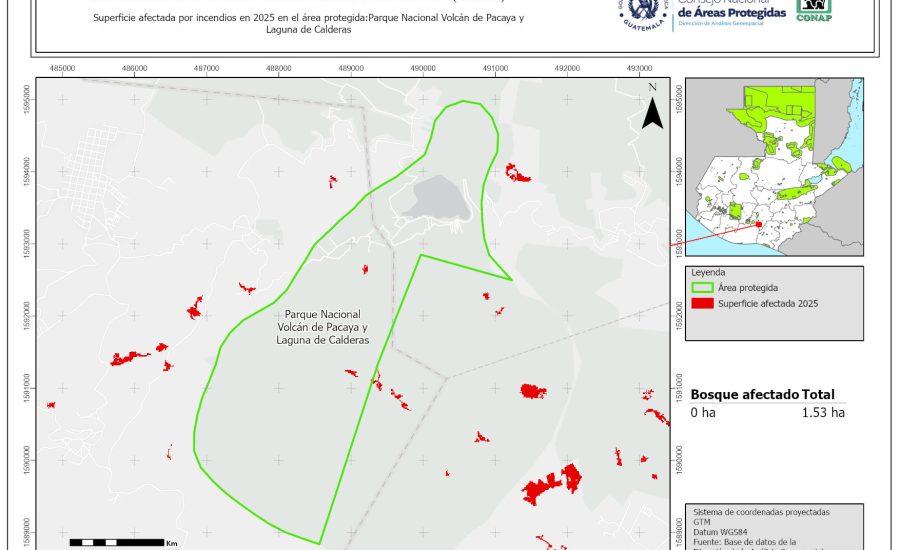Image resolution: width=900 pixels, height=550 pixels.
Task: Click the Leyenda heading
Action: click(708, 272)
